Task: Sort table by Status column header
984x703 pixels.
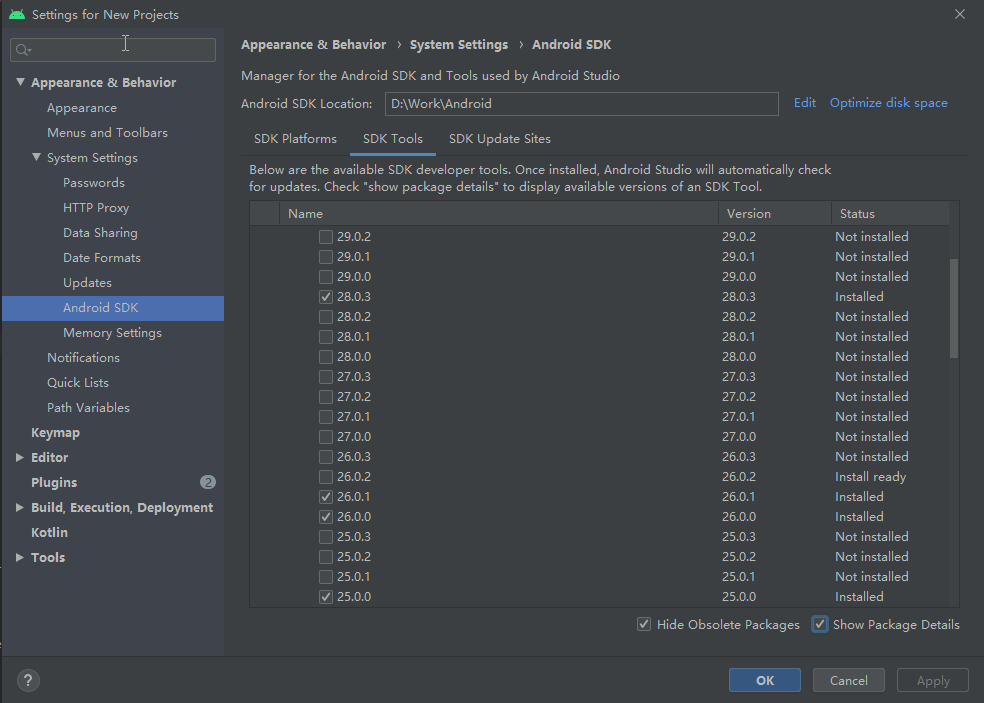Action: pyautogui.click(x=890, y=213)
